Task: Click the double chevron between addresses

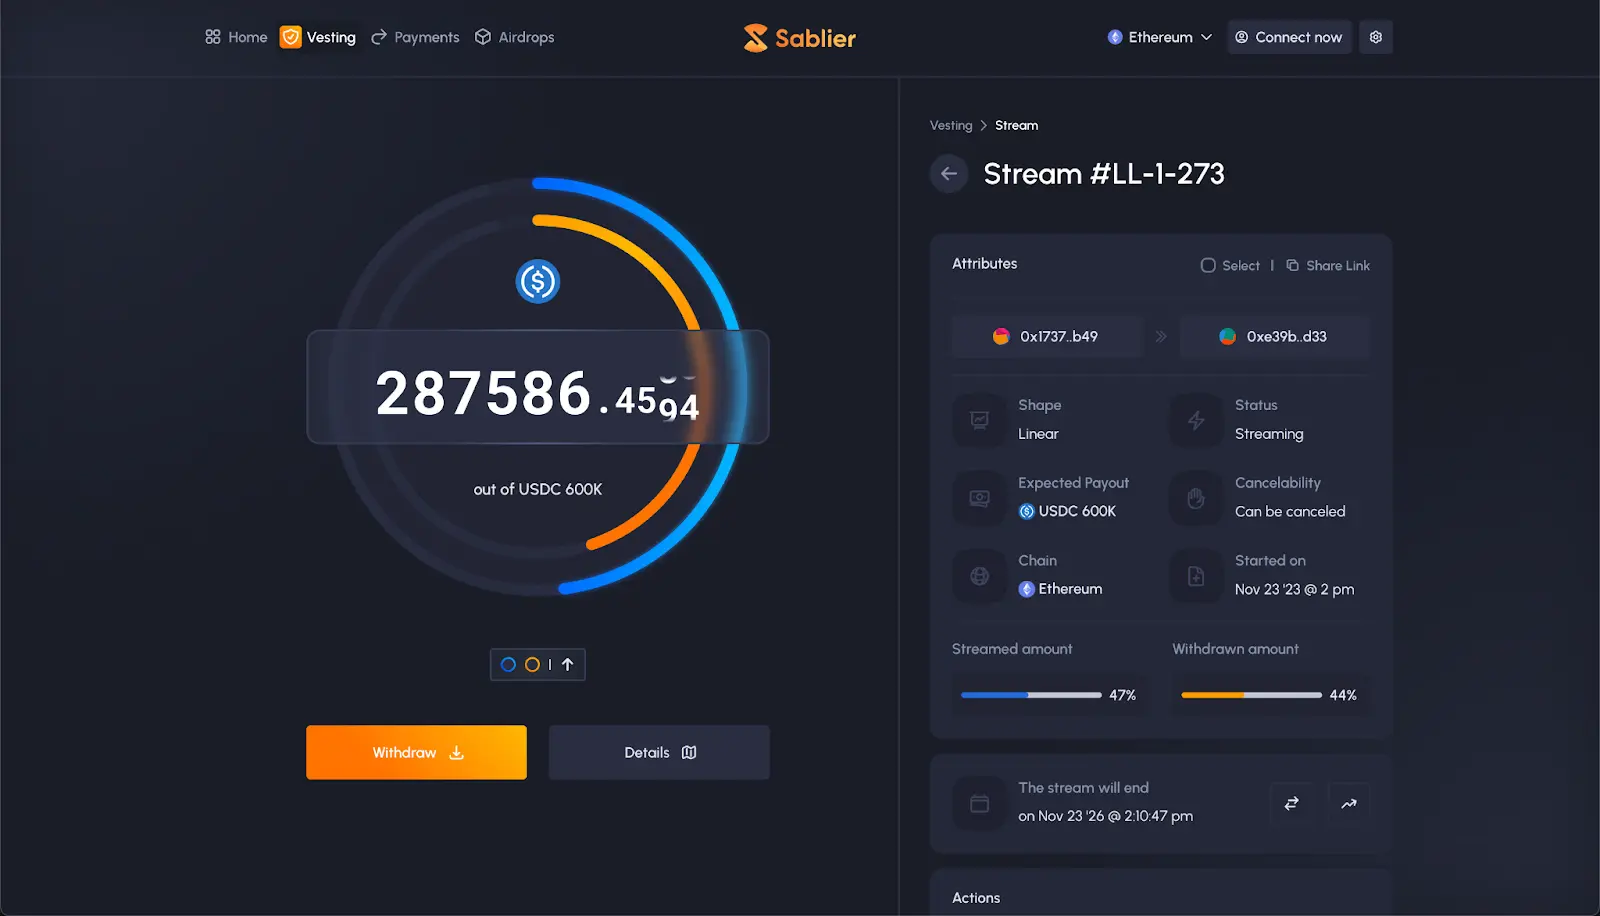Action: click(x=1161, y=337)
